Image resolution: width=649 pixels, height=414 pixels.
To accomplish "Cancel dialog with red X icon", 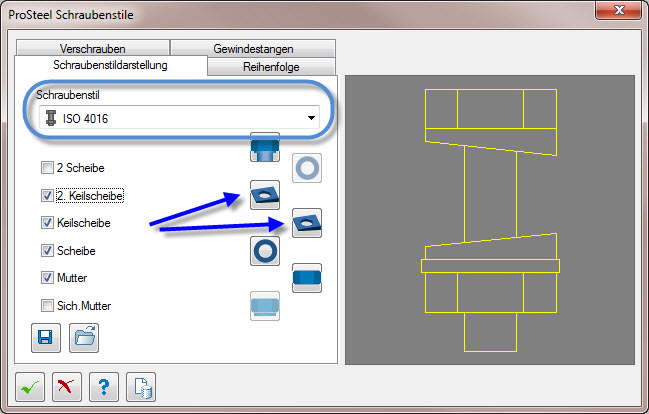I will pyautogui.click(x=67, y=387).
